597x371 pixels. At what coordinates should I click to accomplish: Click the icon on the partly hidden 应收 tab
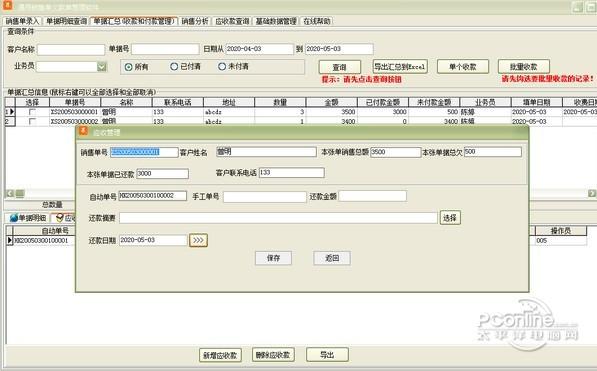pos(59,217)
